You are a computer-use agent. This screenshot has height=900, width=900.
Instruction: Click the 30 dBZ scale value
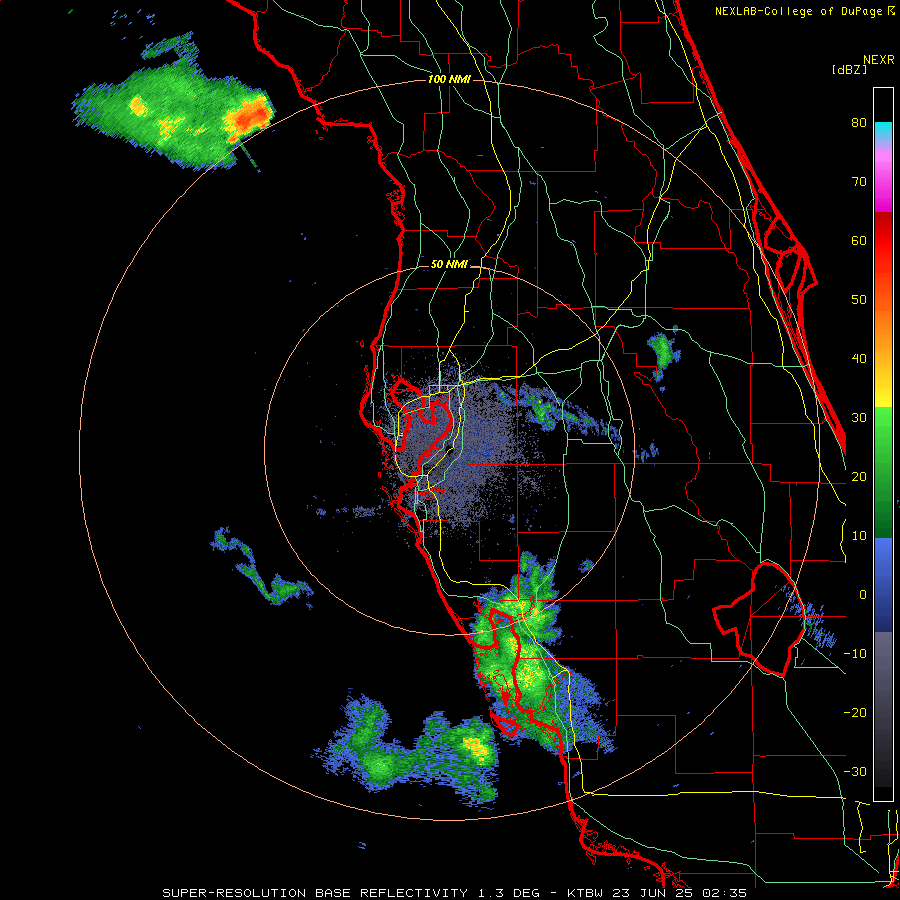point(859,418)
